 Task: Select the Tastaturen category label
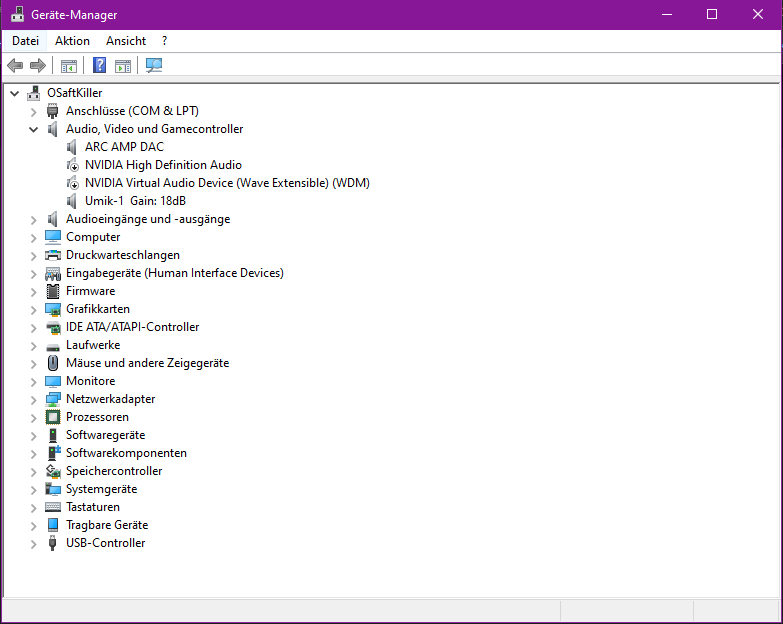click(93, 507)
